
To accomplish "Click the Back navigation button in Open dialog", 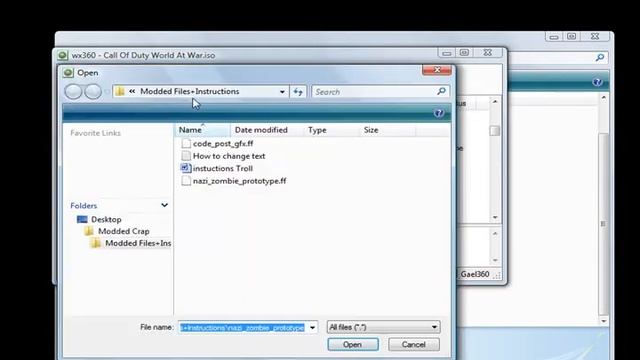I will [x=73, y=91].
